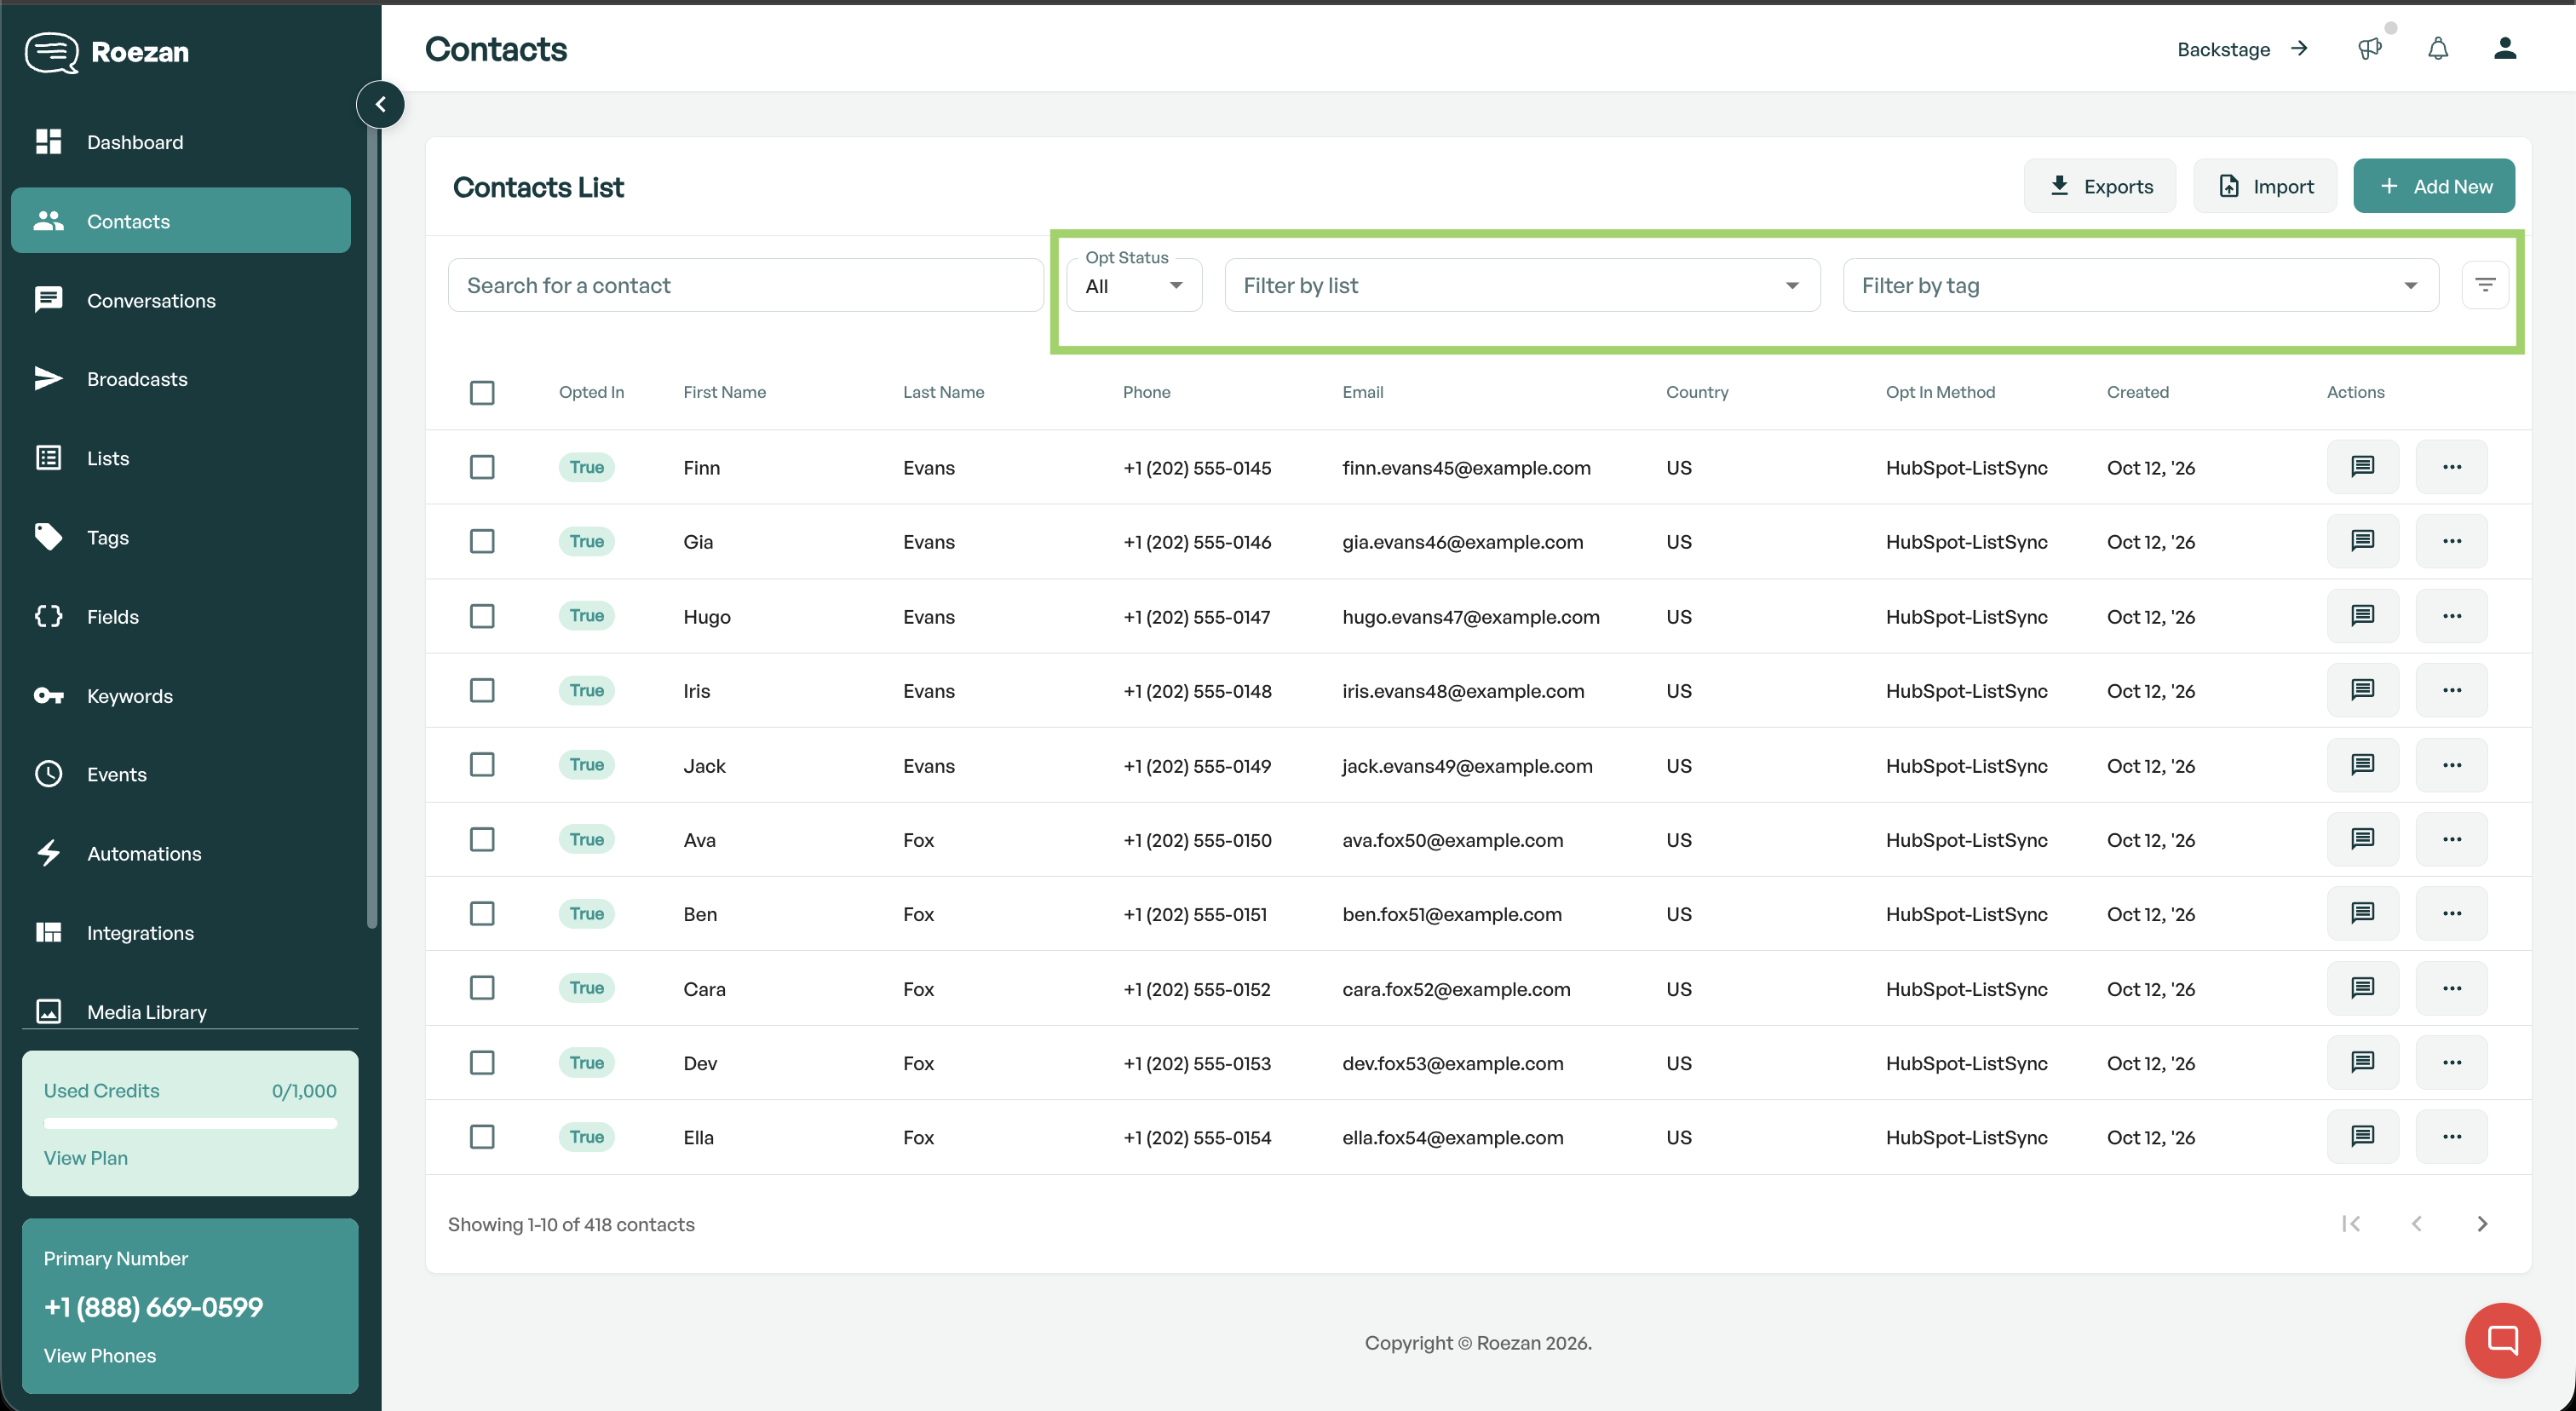Select the checkbox for Ben Fox
The width and height of the screenshot is (2576, 1411).
(x=482, y=913)
